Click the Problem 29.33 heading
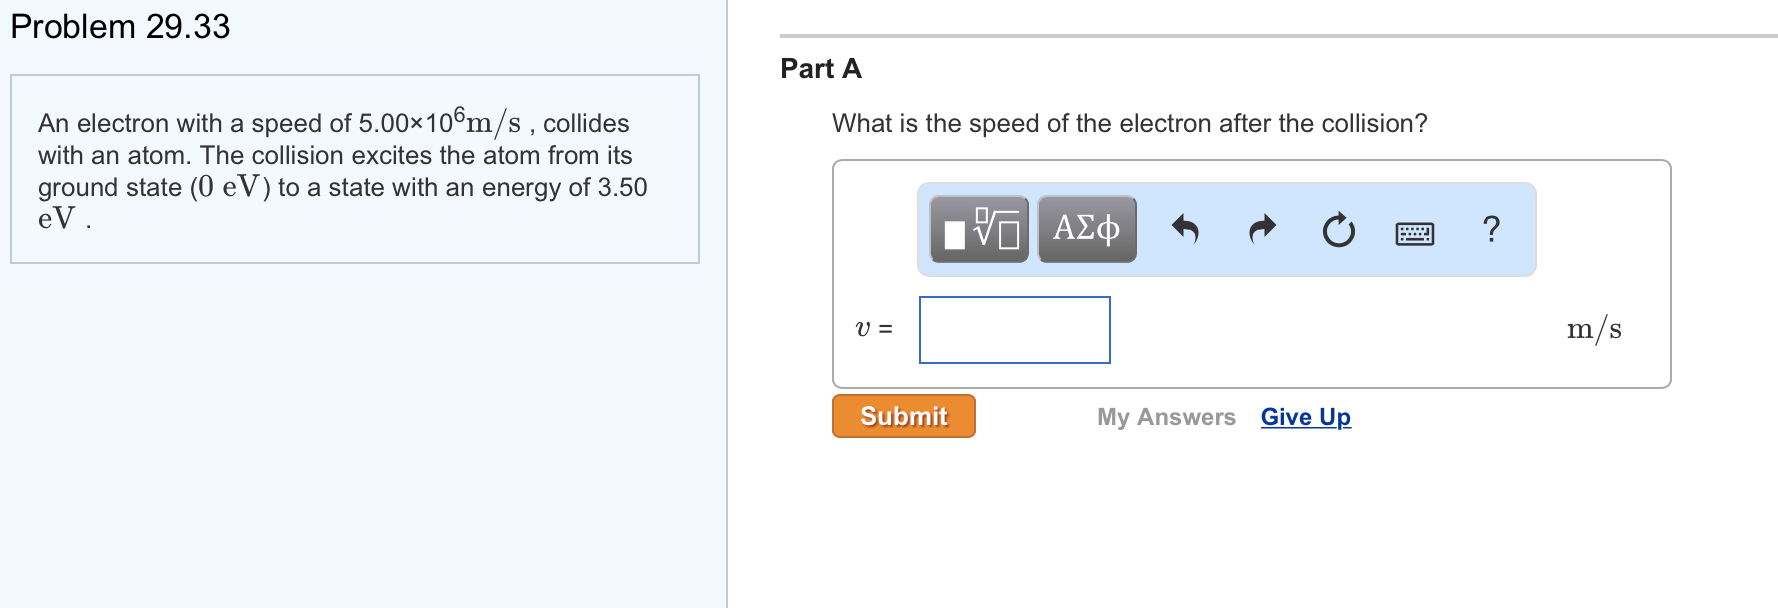 pos(120,27)
